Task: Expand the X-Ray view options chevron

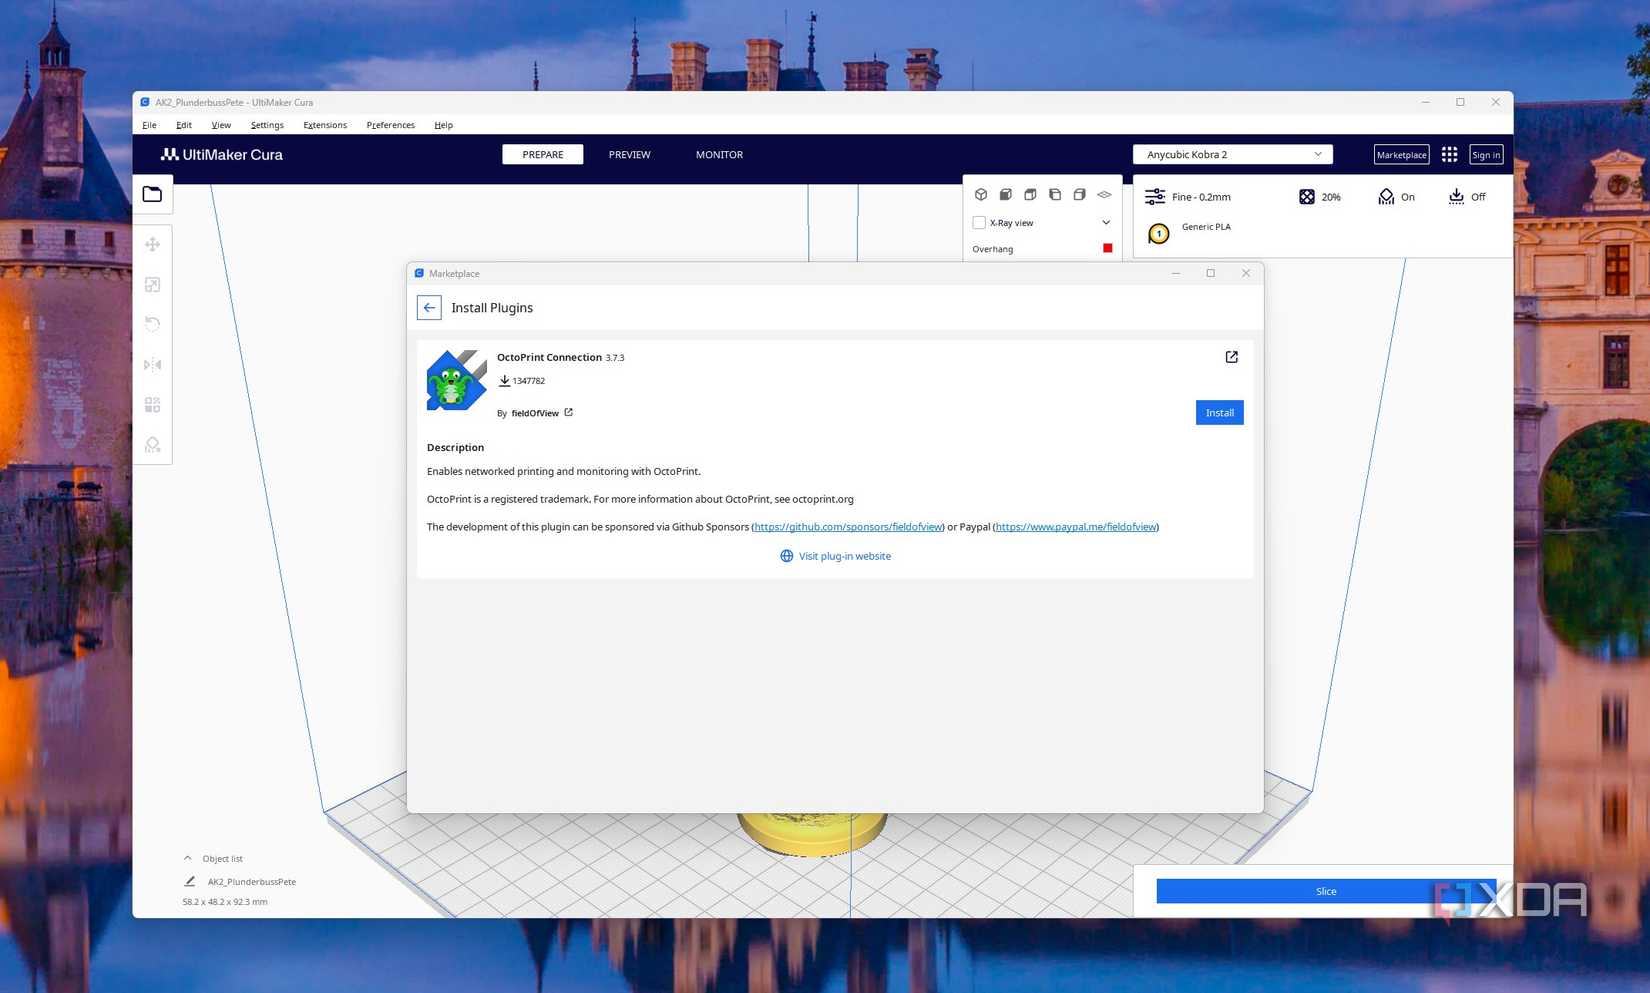Action: (x=1106, y=222)
